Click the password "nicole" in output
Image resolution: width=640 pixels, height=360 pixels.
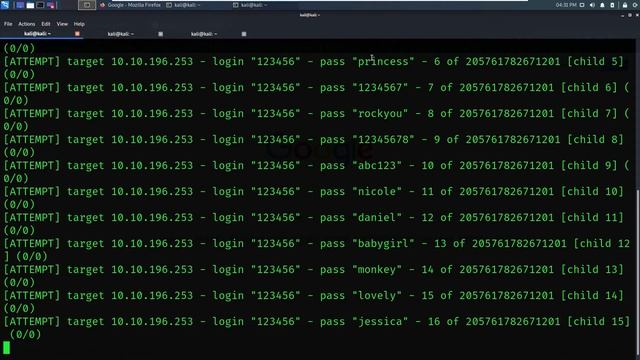point(377,191)
